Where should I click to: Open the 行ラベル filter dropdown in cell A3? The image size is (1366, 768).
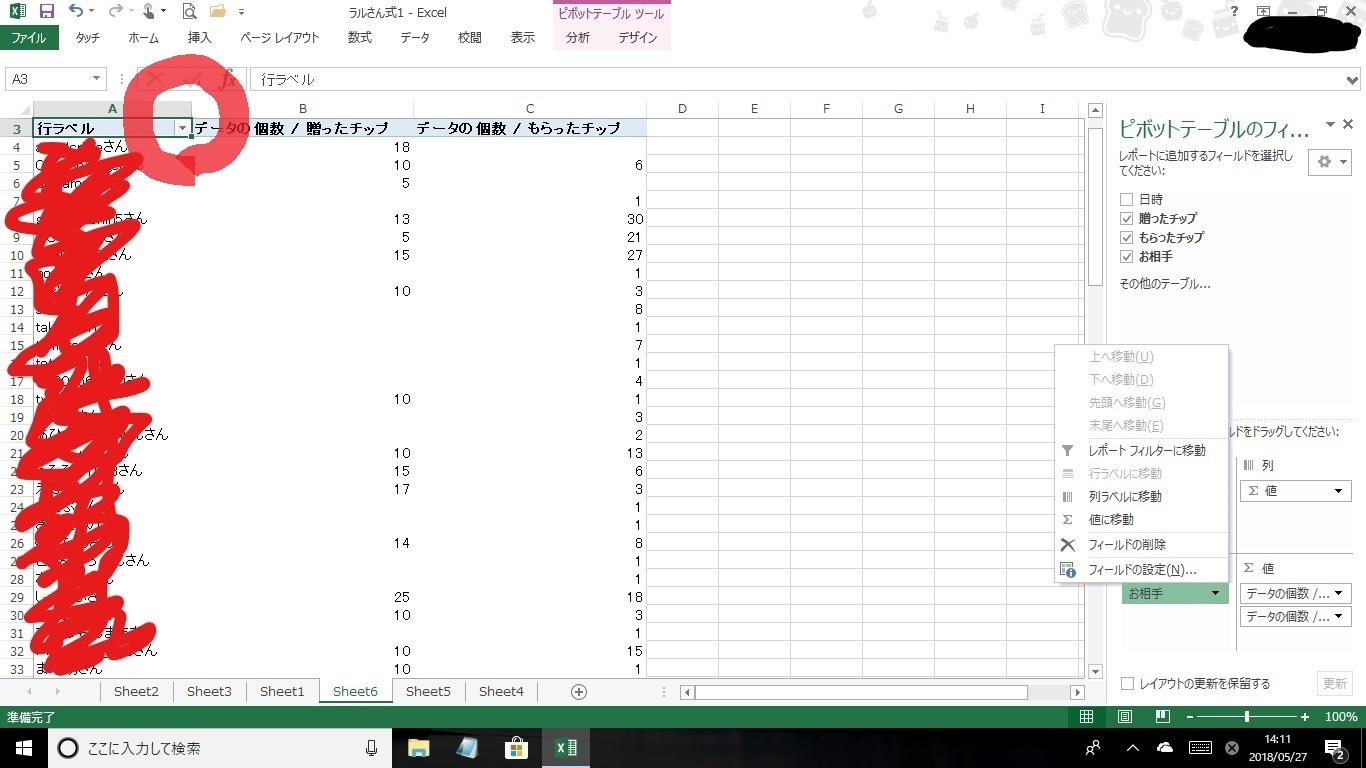[181, 128]
